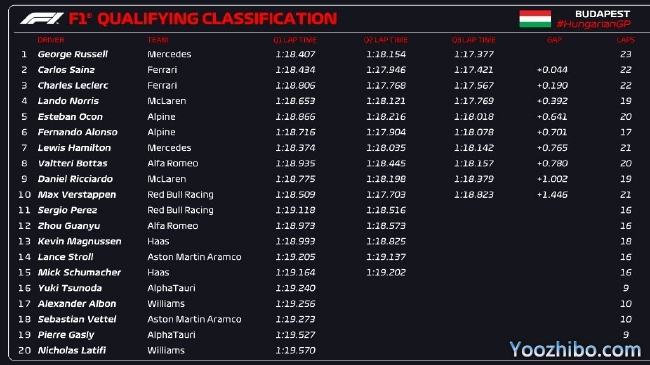650x365 pixels.
Task: Click the Red Bull Racing team for Perez
Action: pyautogui.click(x=180, y=210)
